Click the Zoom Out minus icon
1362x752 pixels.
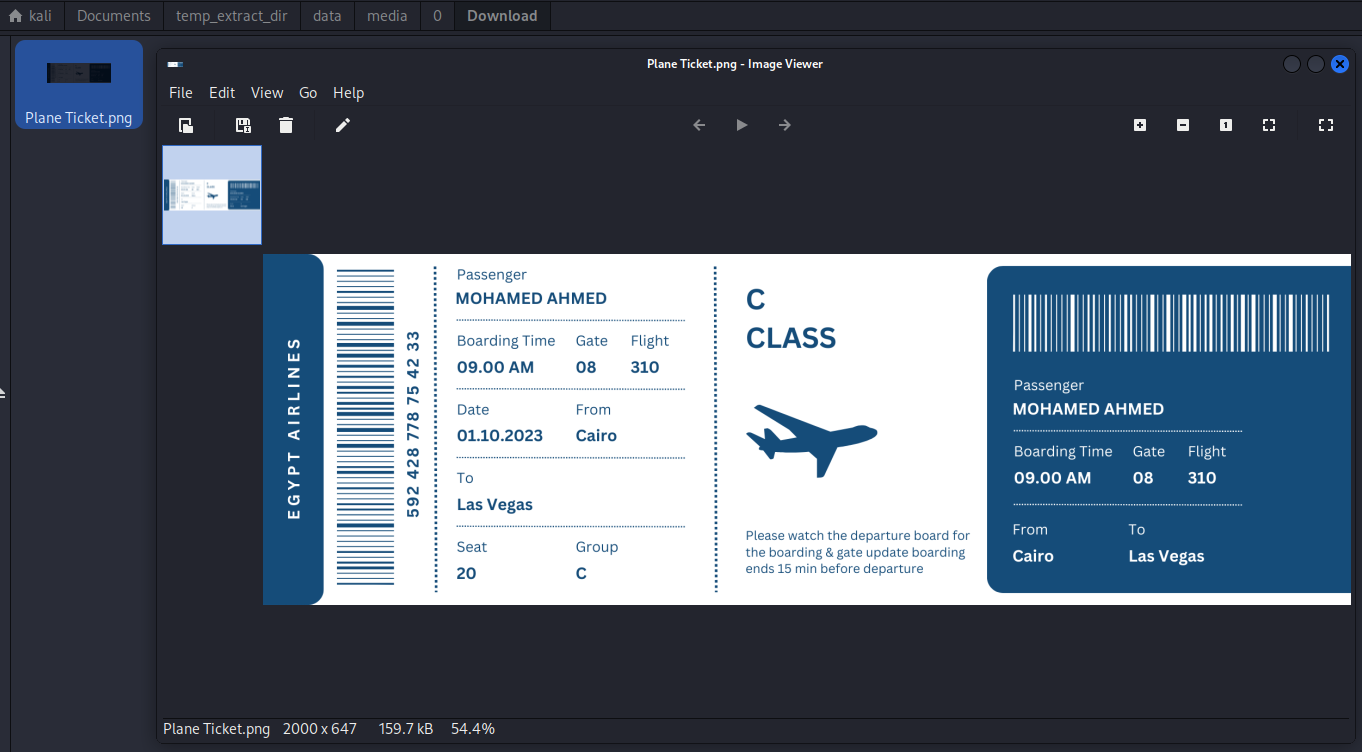point(1183,125)
